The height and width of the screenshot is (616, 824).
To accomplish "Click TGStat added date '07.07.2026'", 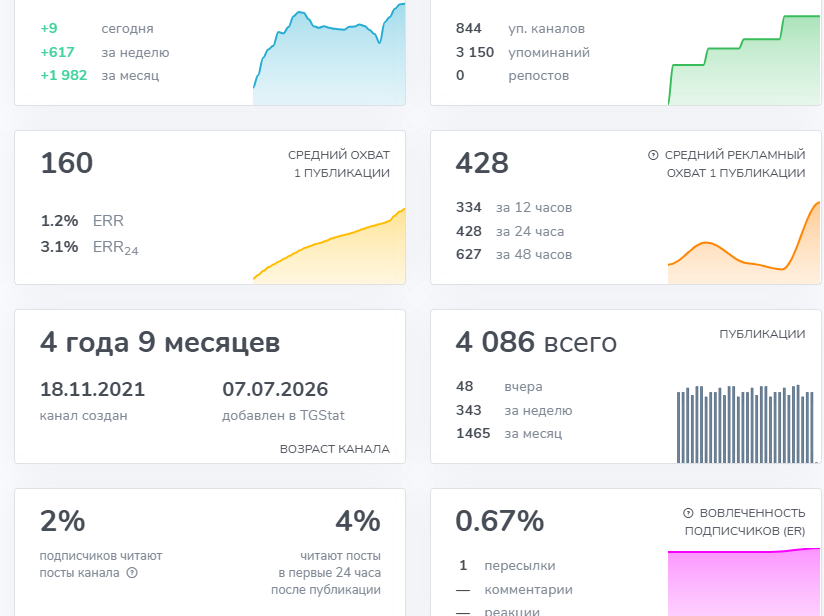I will coord(275,389).
